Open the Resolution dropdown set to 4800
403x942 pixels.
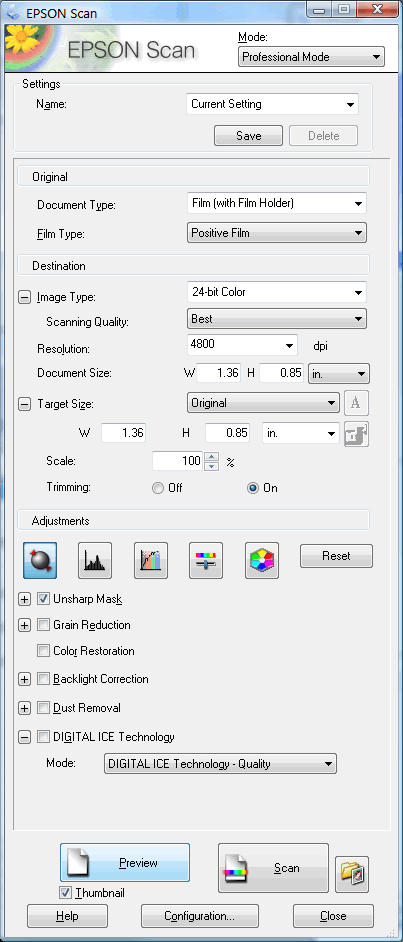[242, 345]
